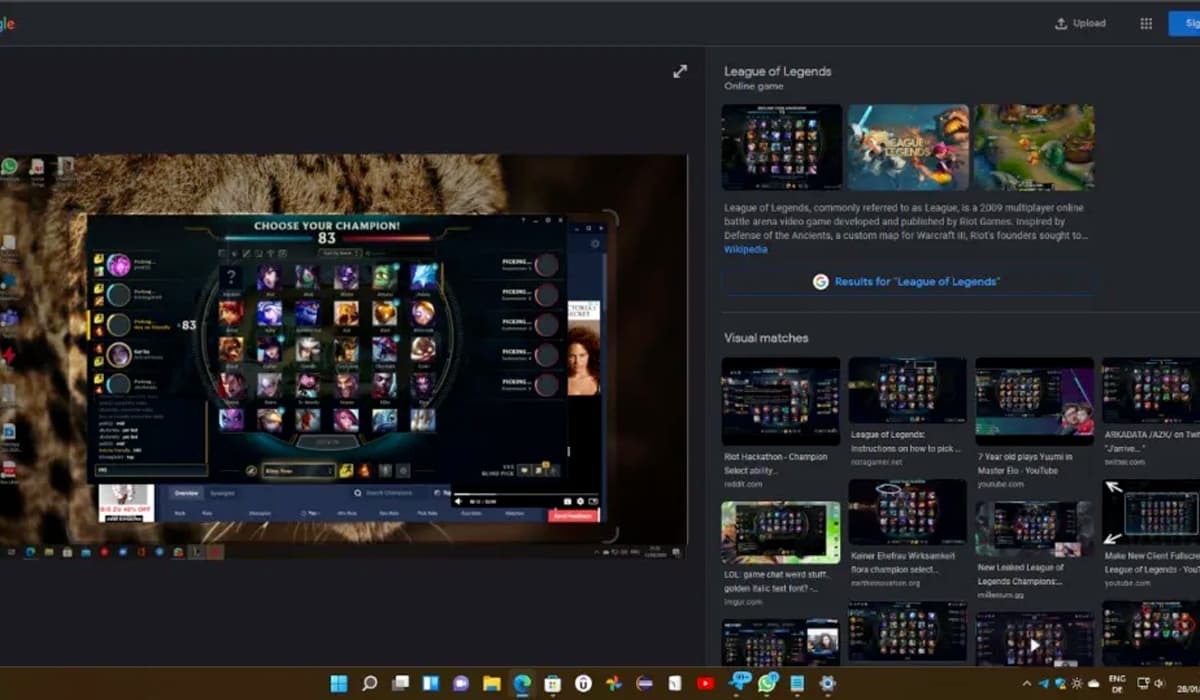The width and height of the screenshot is (1200, 700).
Task: Open WhatsApp from the taskbar
Action: click(x=767, y=683)
